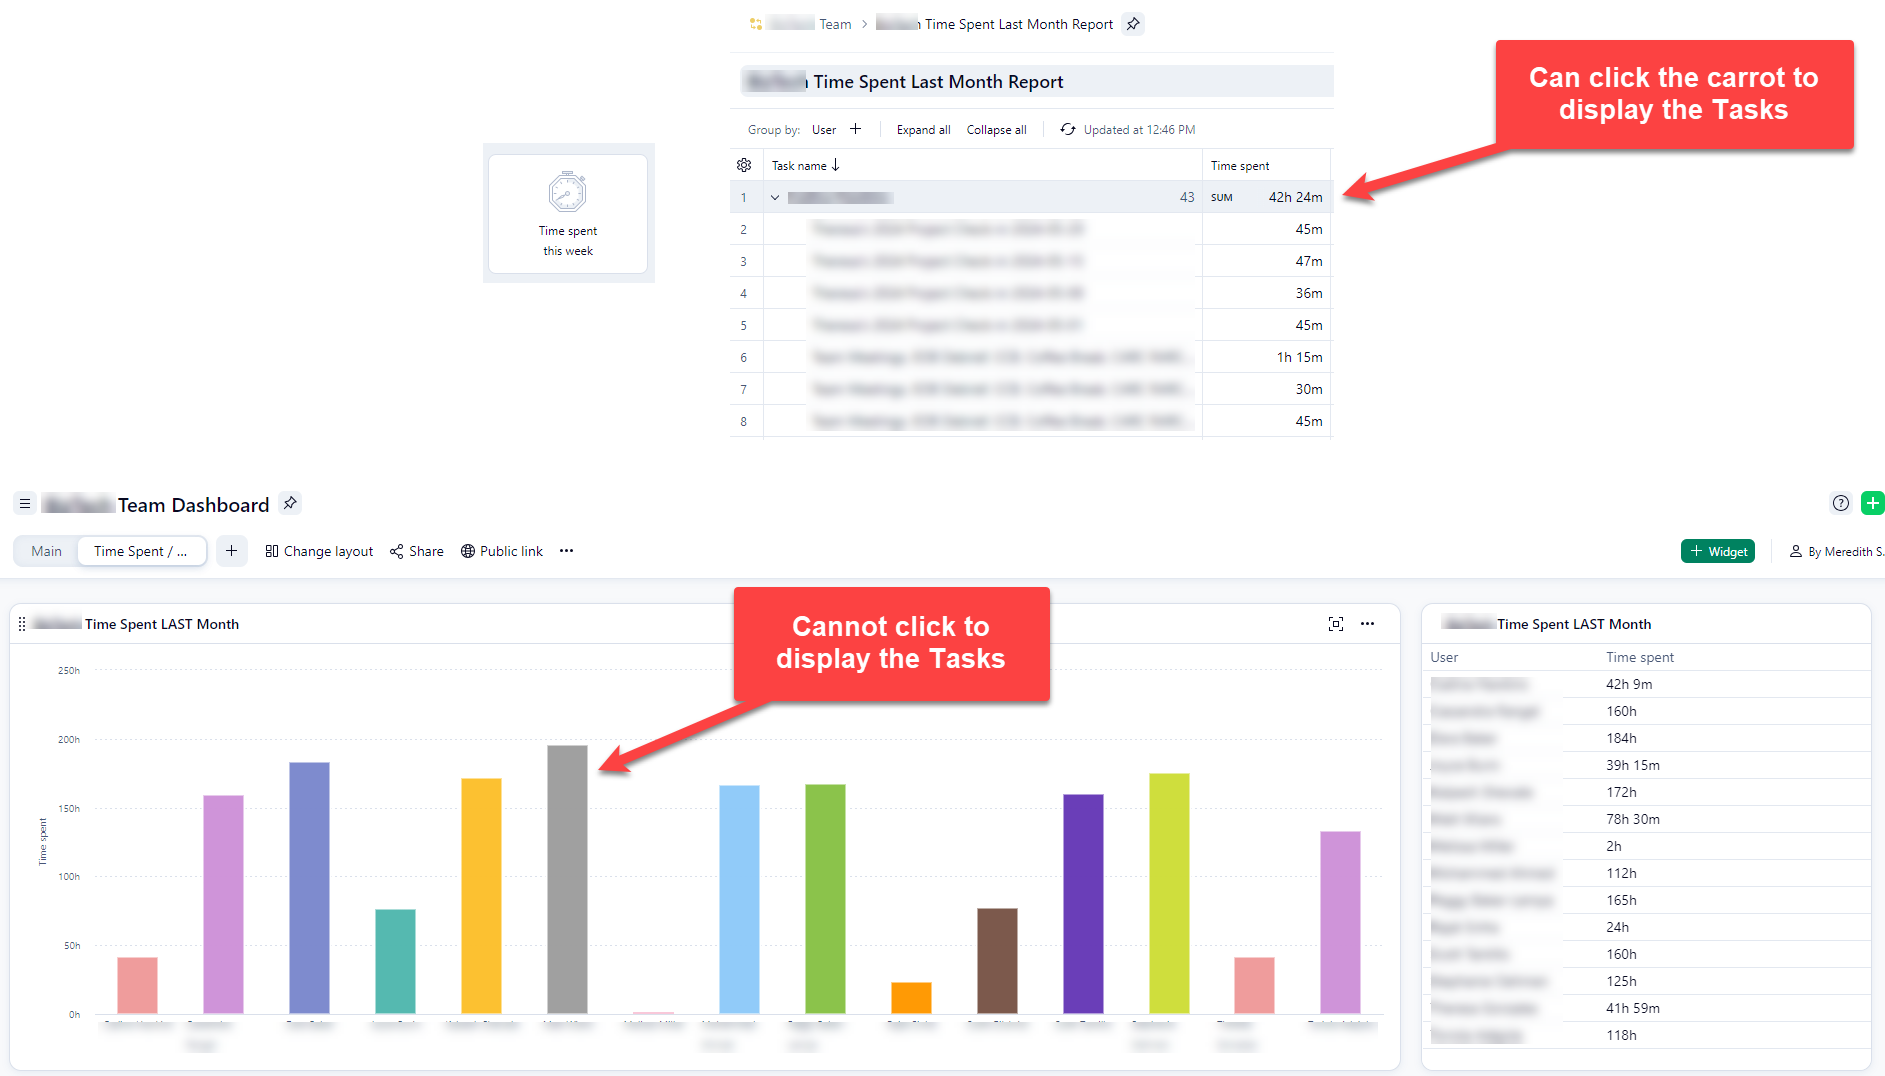This screenshot has height=1076, width=1885.
Task: Click the 172h value
Action: pos(1621,792)
